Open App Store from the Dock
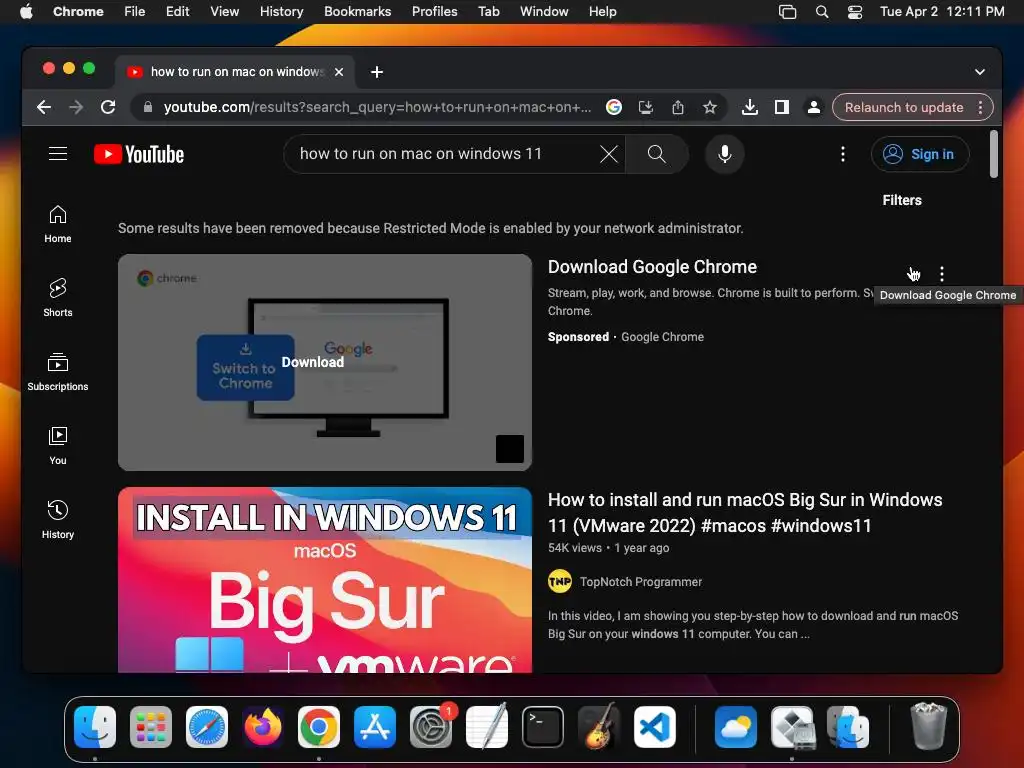1024x768 pixels. (375, 727)
